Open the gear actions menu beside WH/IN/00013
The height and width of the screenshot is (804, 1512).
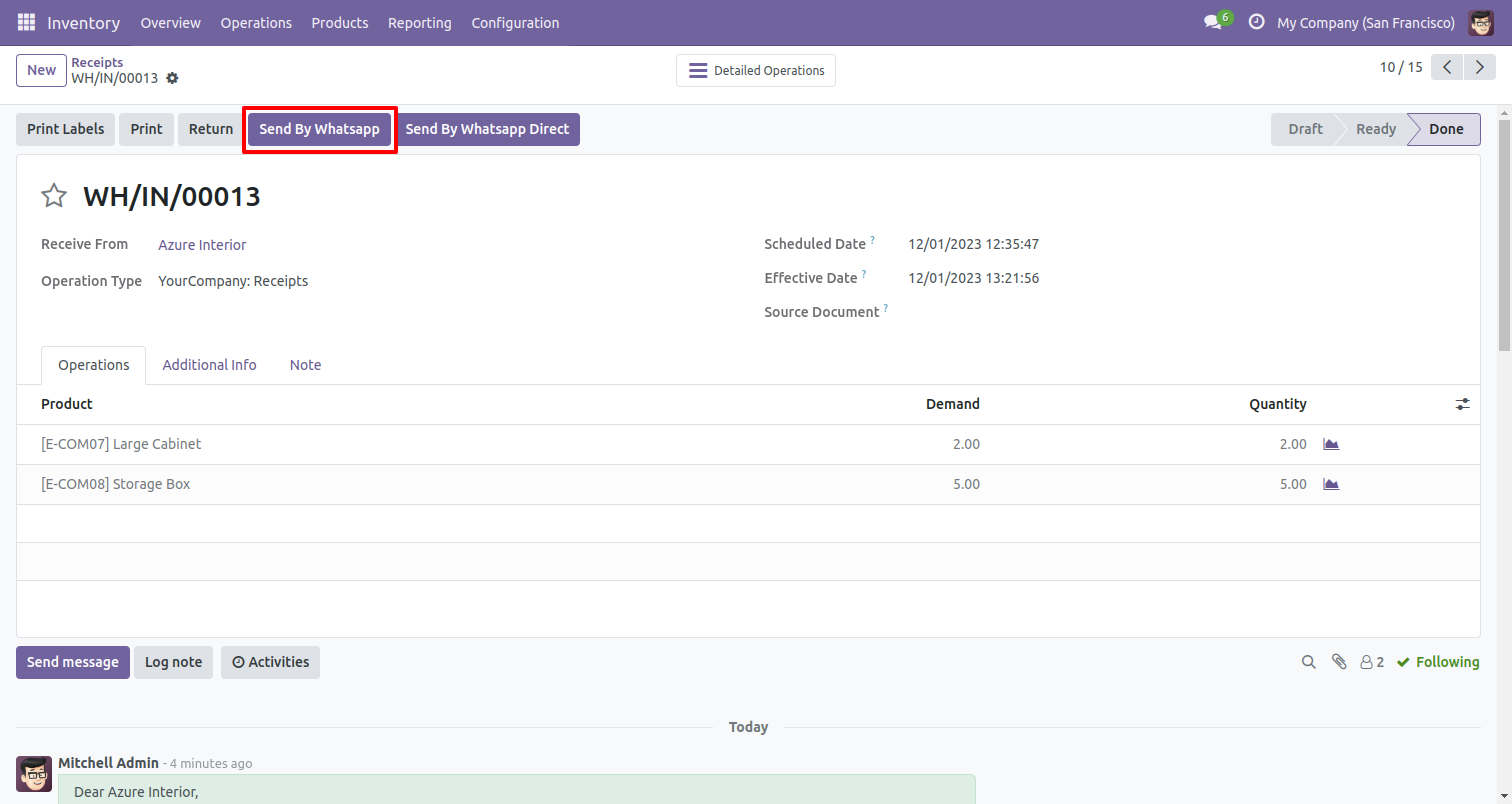pos(172,78)
